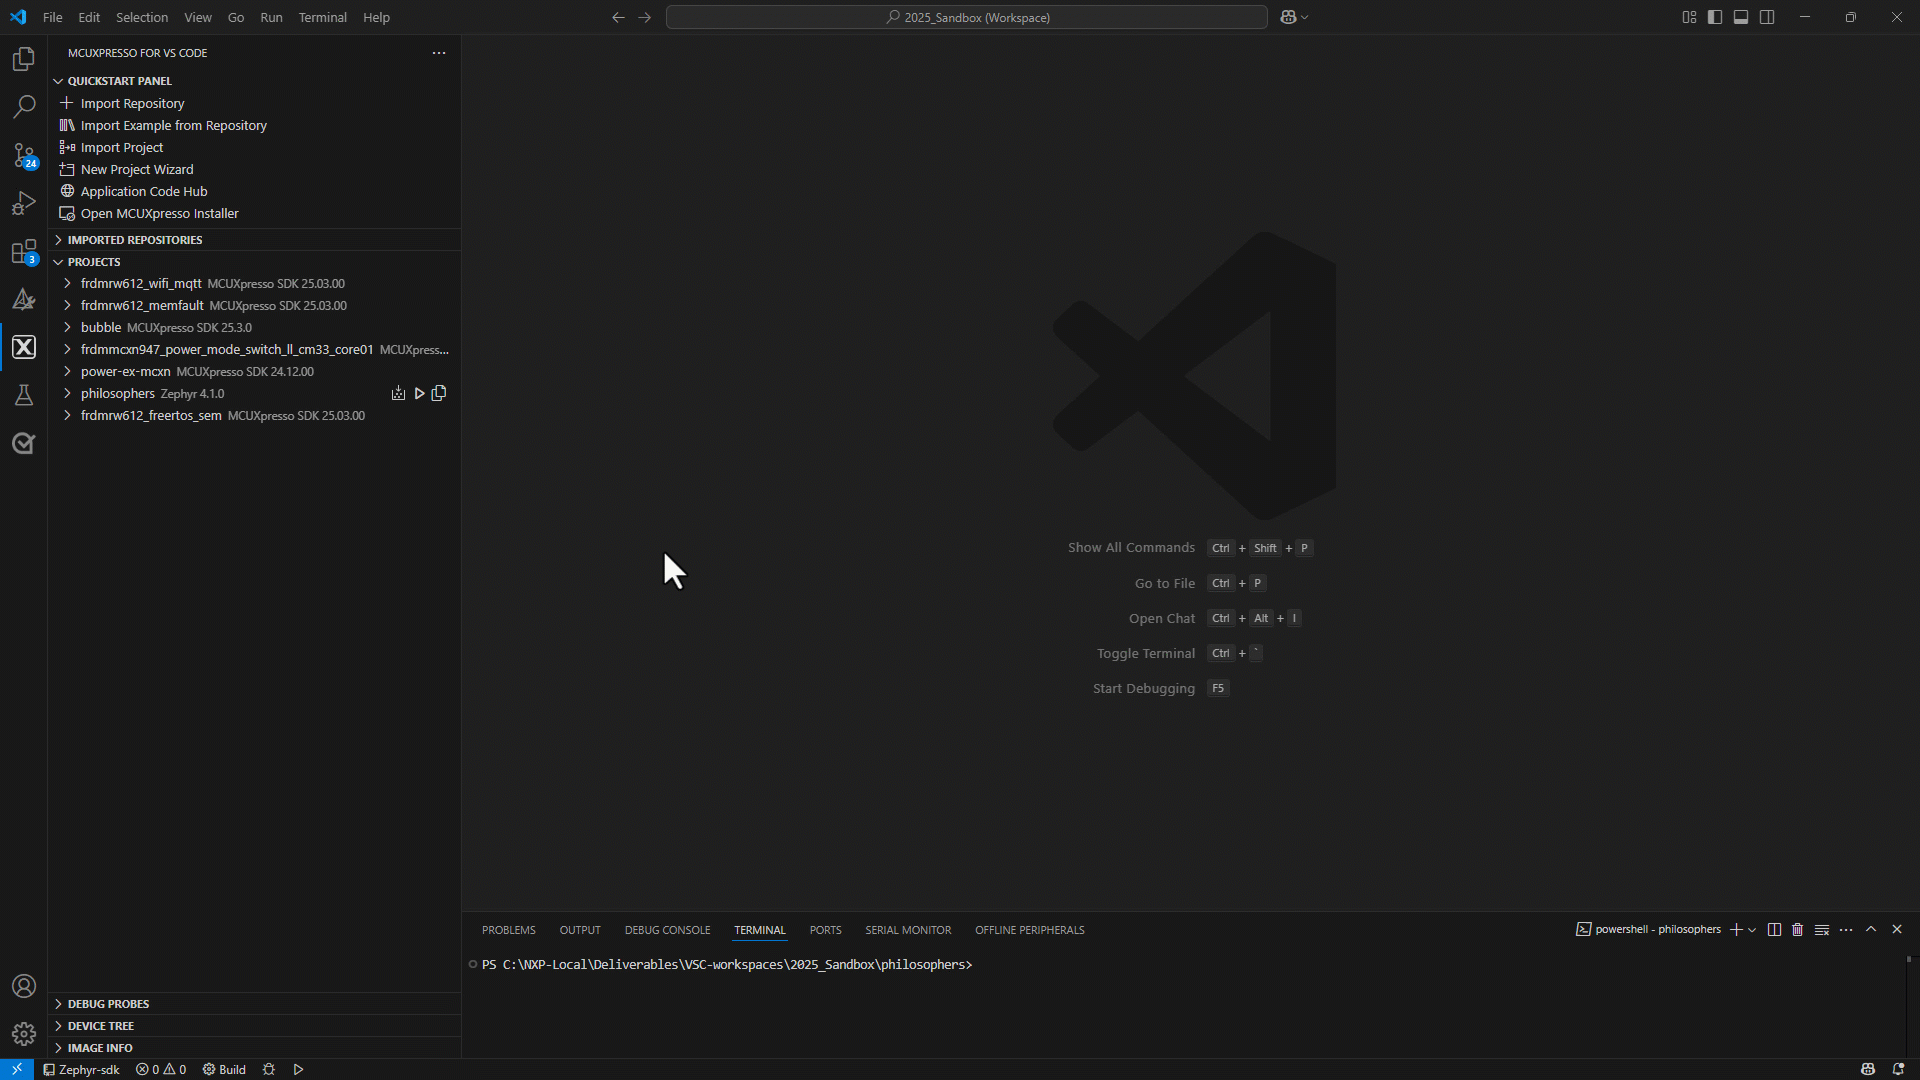Click Import Example from Repository
1920x1080 pixels.
coord(173,125)
